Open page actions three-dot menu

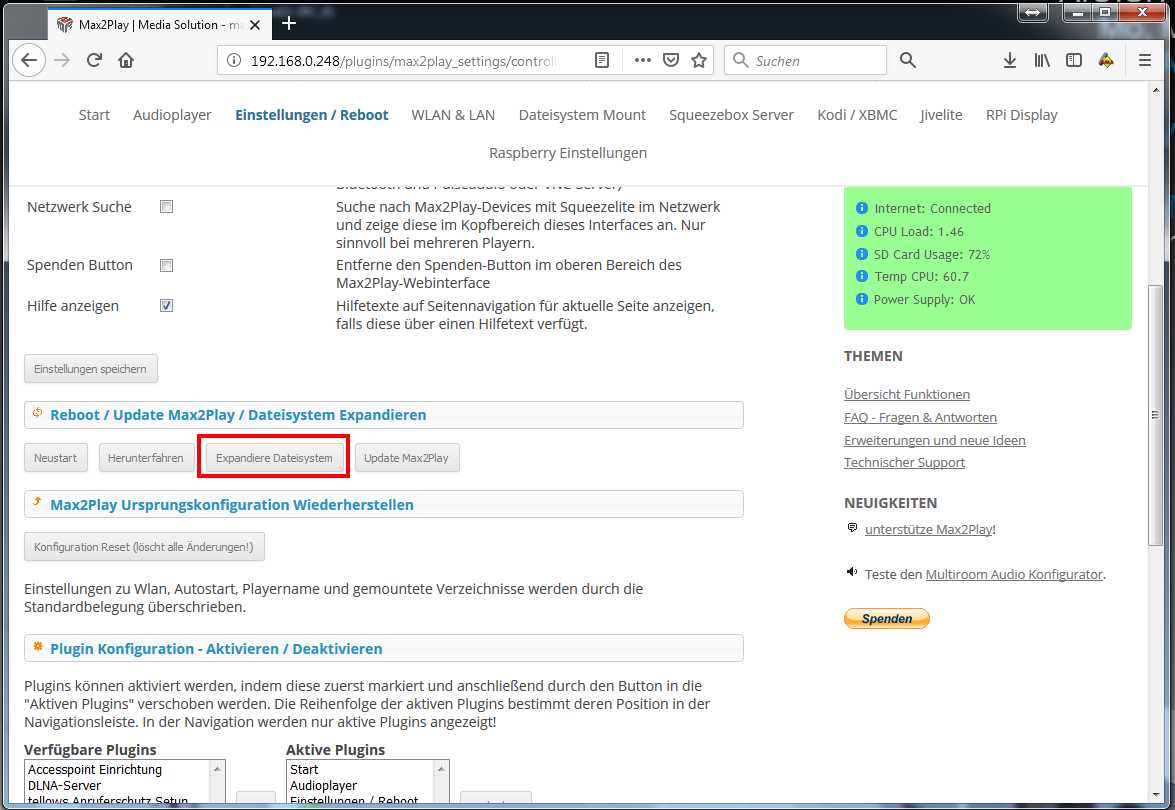tap(642, 60)
